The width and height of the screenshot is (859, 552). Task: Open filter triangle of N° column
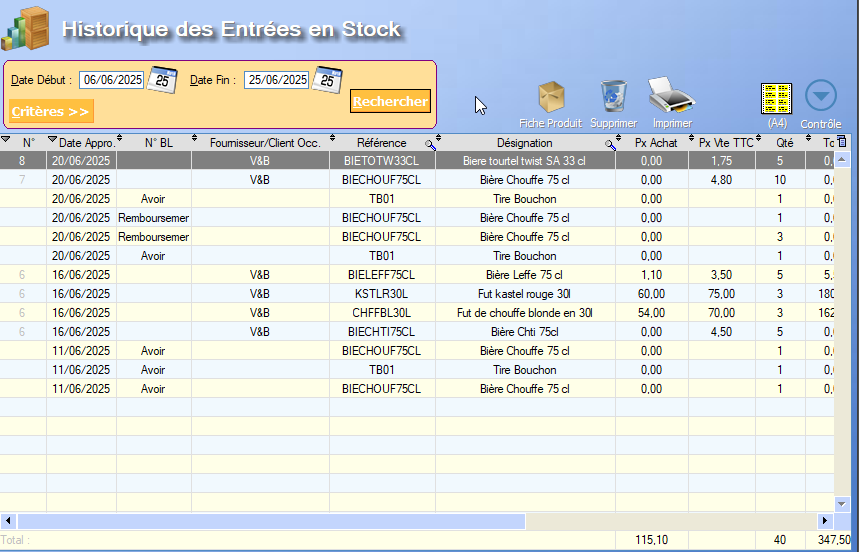click(5, 140)
